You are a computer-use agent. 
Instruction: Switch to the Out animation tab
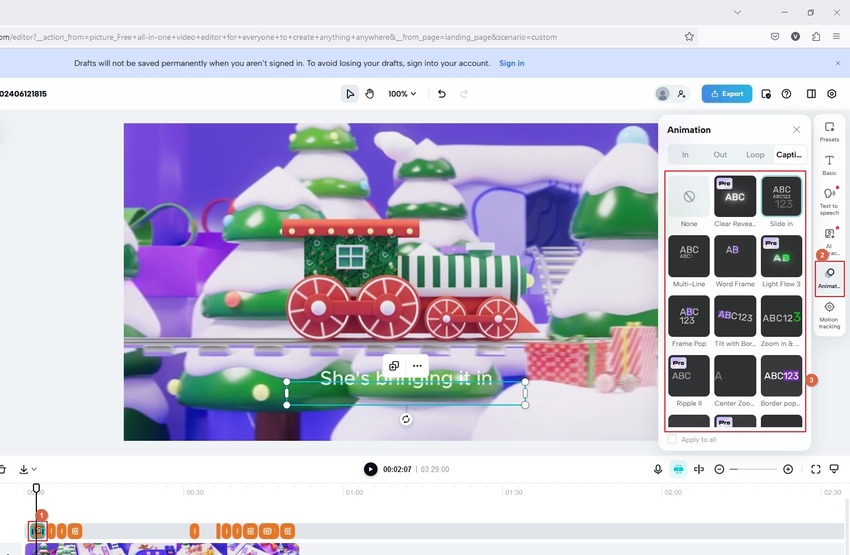[720, 154]
